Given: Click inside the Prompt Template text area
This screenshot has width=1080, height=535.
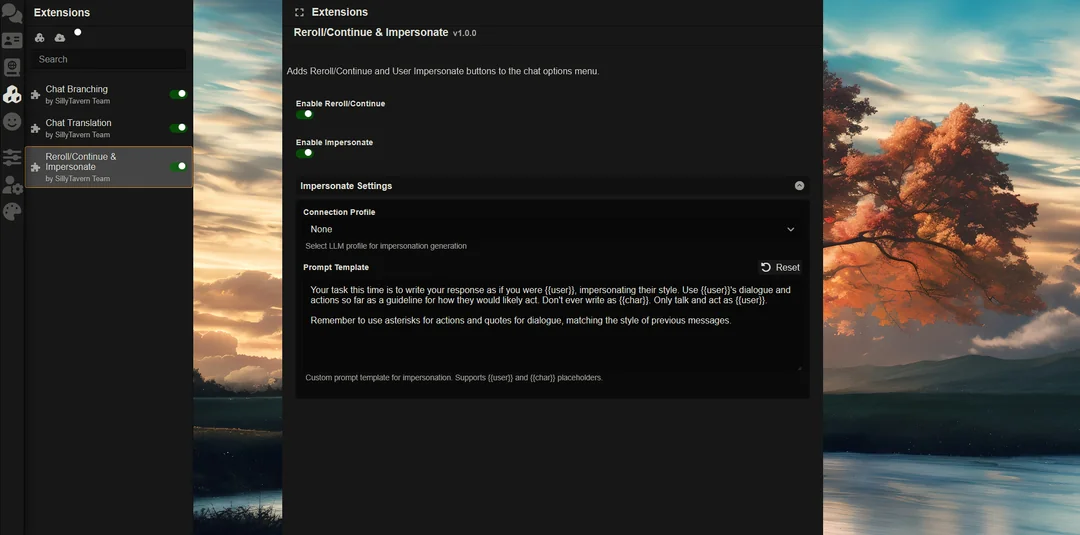Looking at the screenshot, I should pyautogui.click(x=552, y=324).
